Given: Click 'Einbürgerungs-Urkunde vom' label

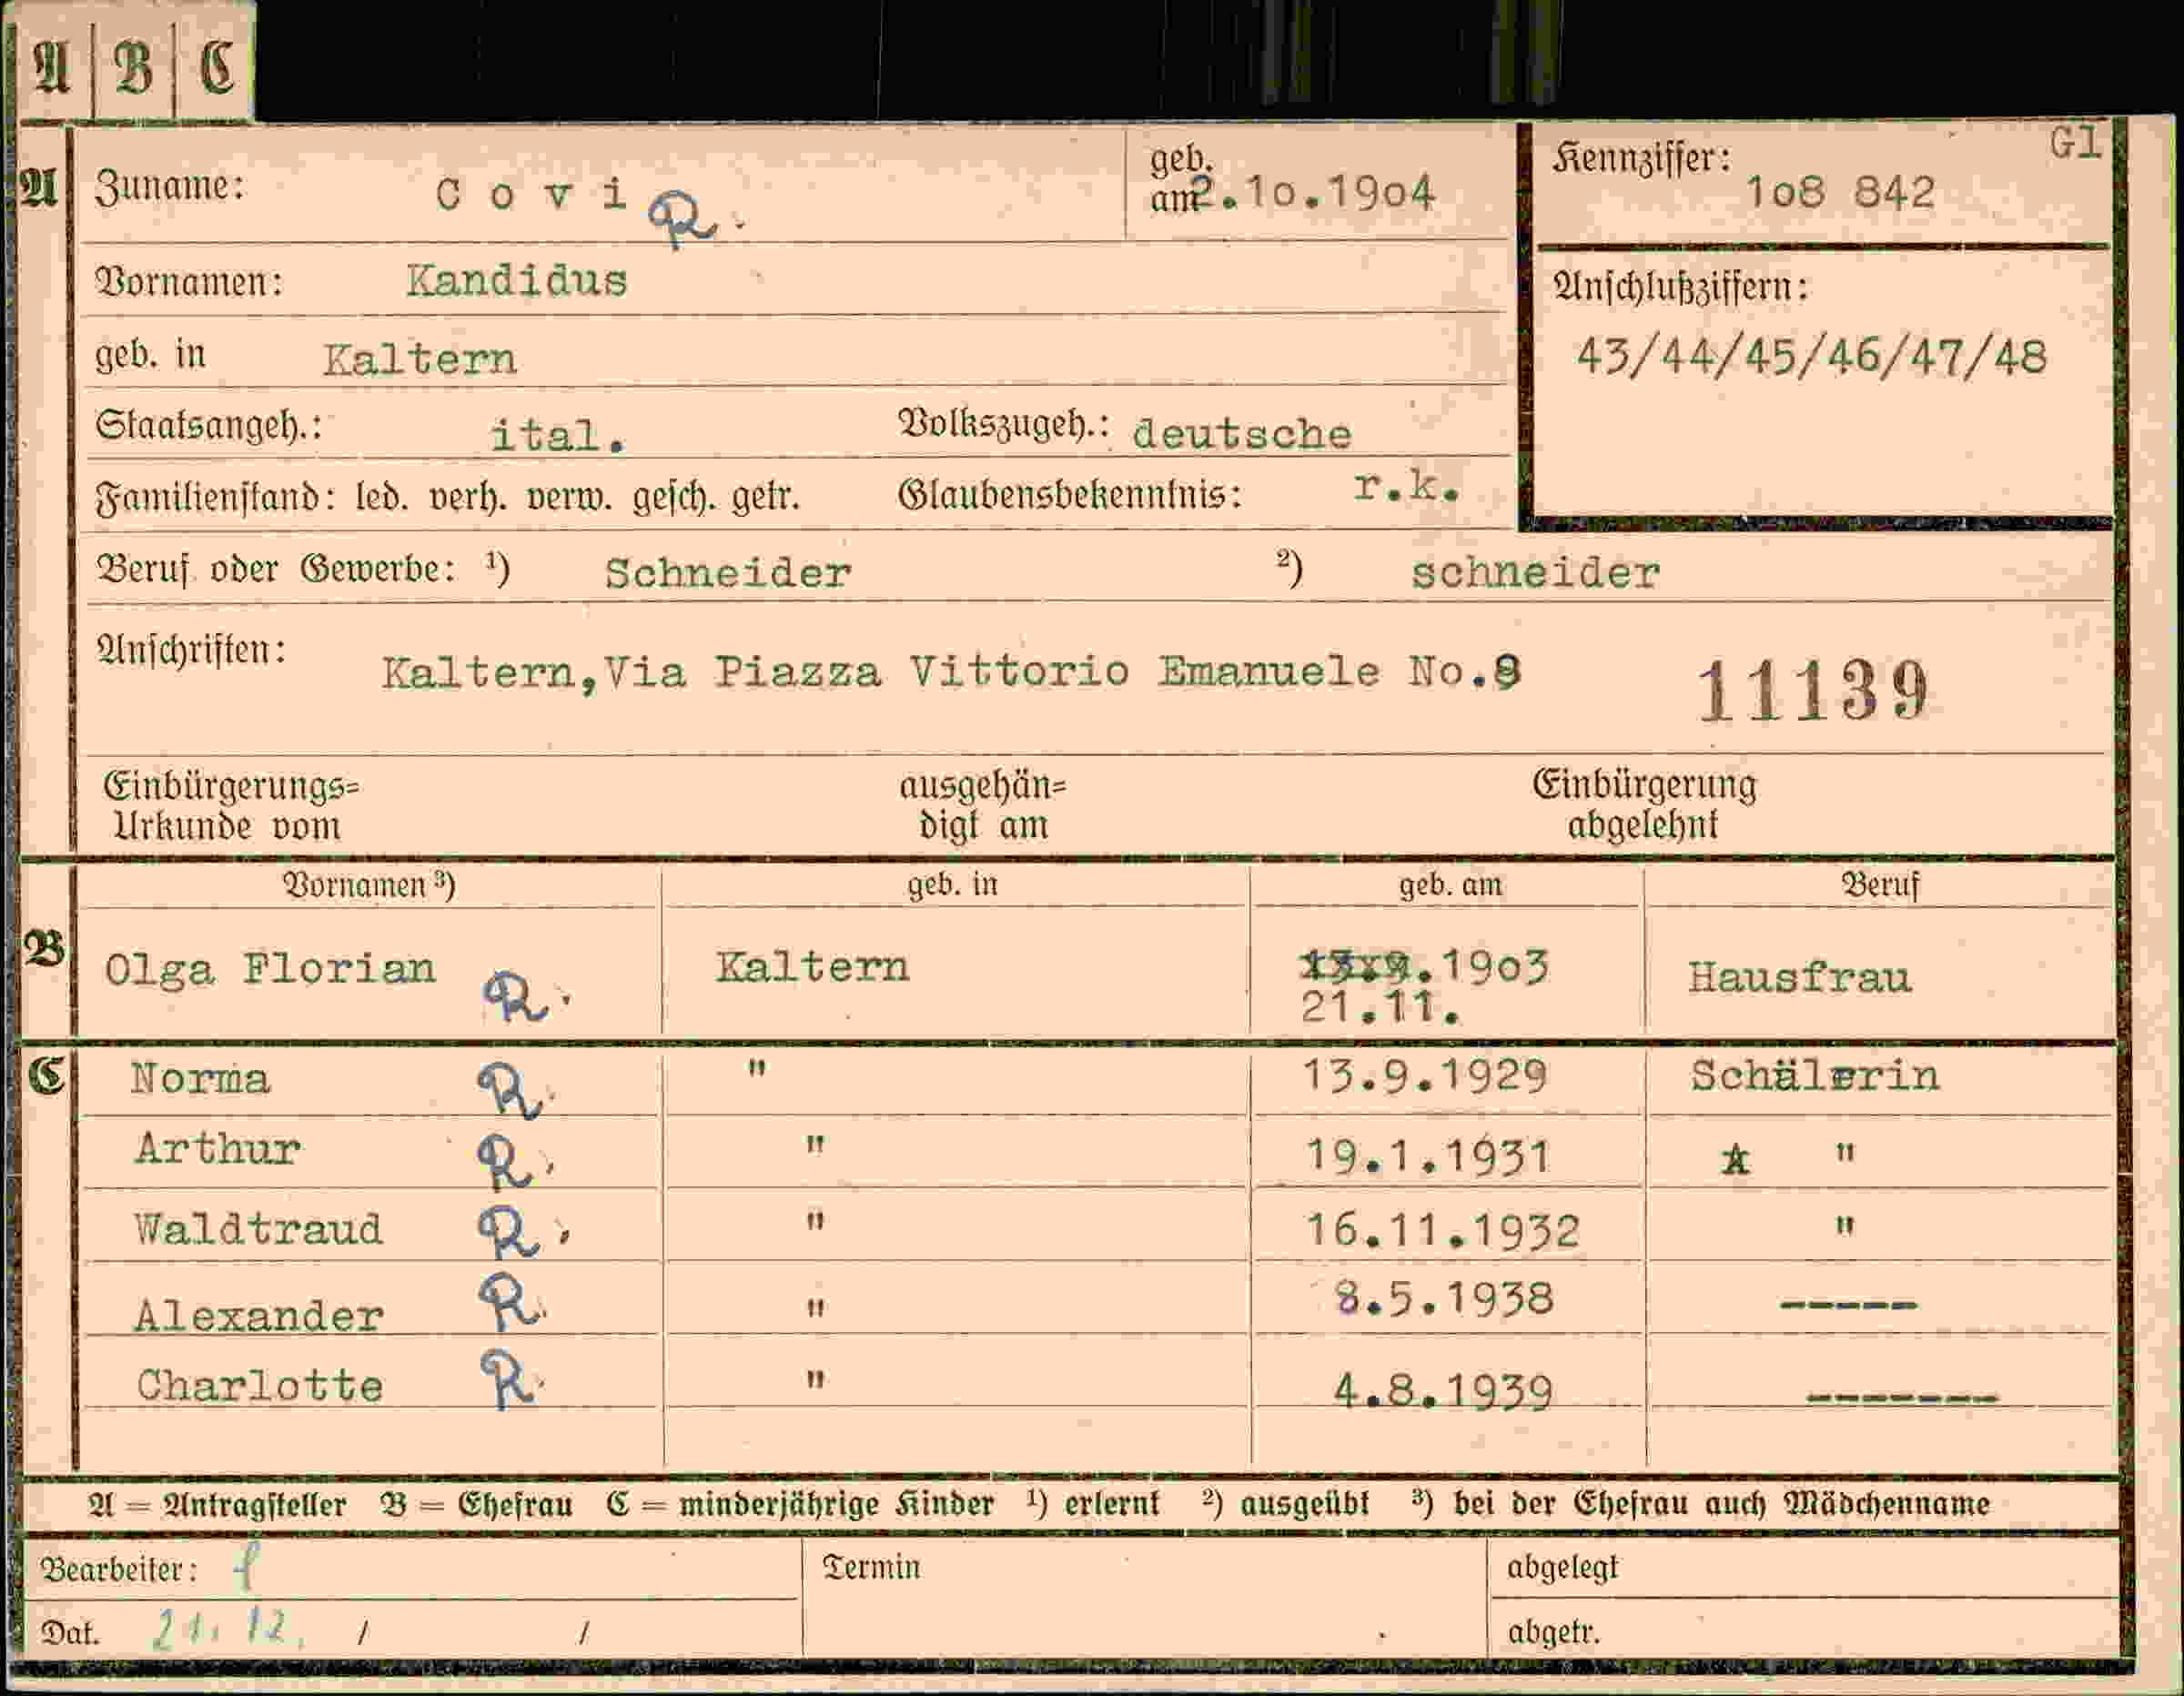Looking at the screenshot, I should coord(230,807).
